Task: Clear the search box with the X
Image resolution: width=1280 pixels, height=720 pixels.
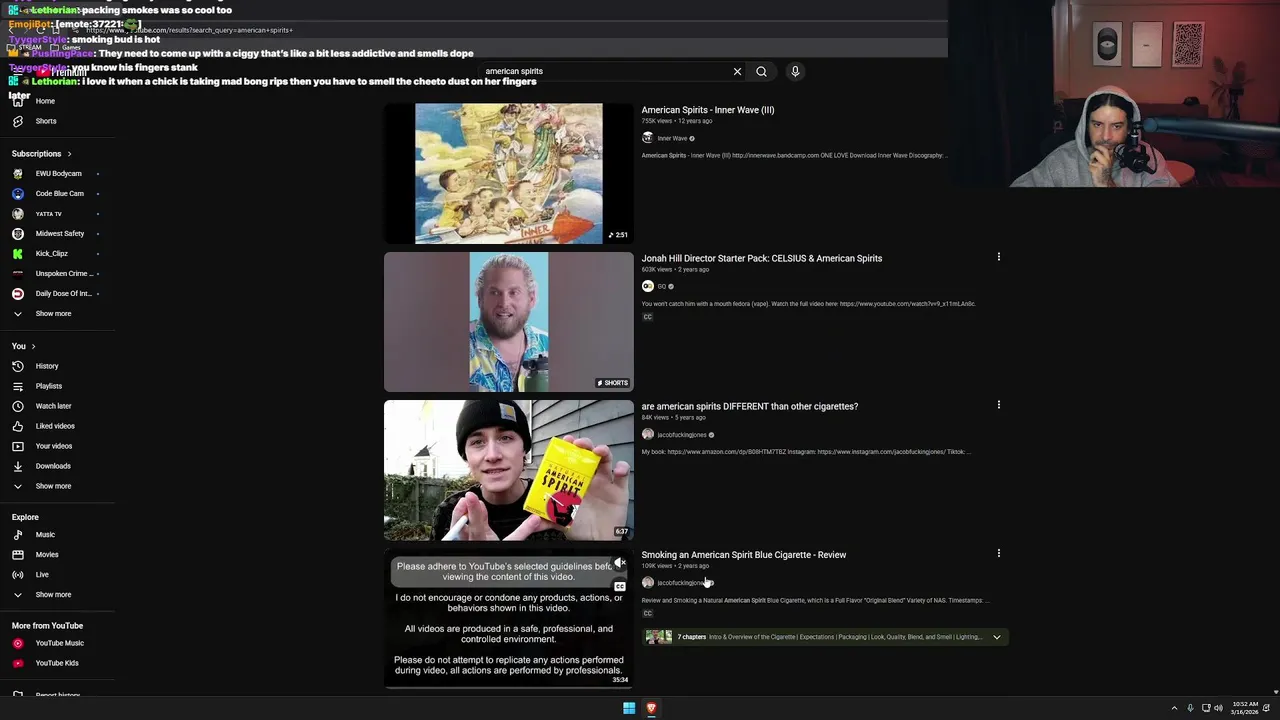Action: (x=737, y=71)
